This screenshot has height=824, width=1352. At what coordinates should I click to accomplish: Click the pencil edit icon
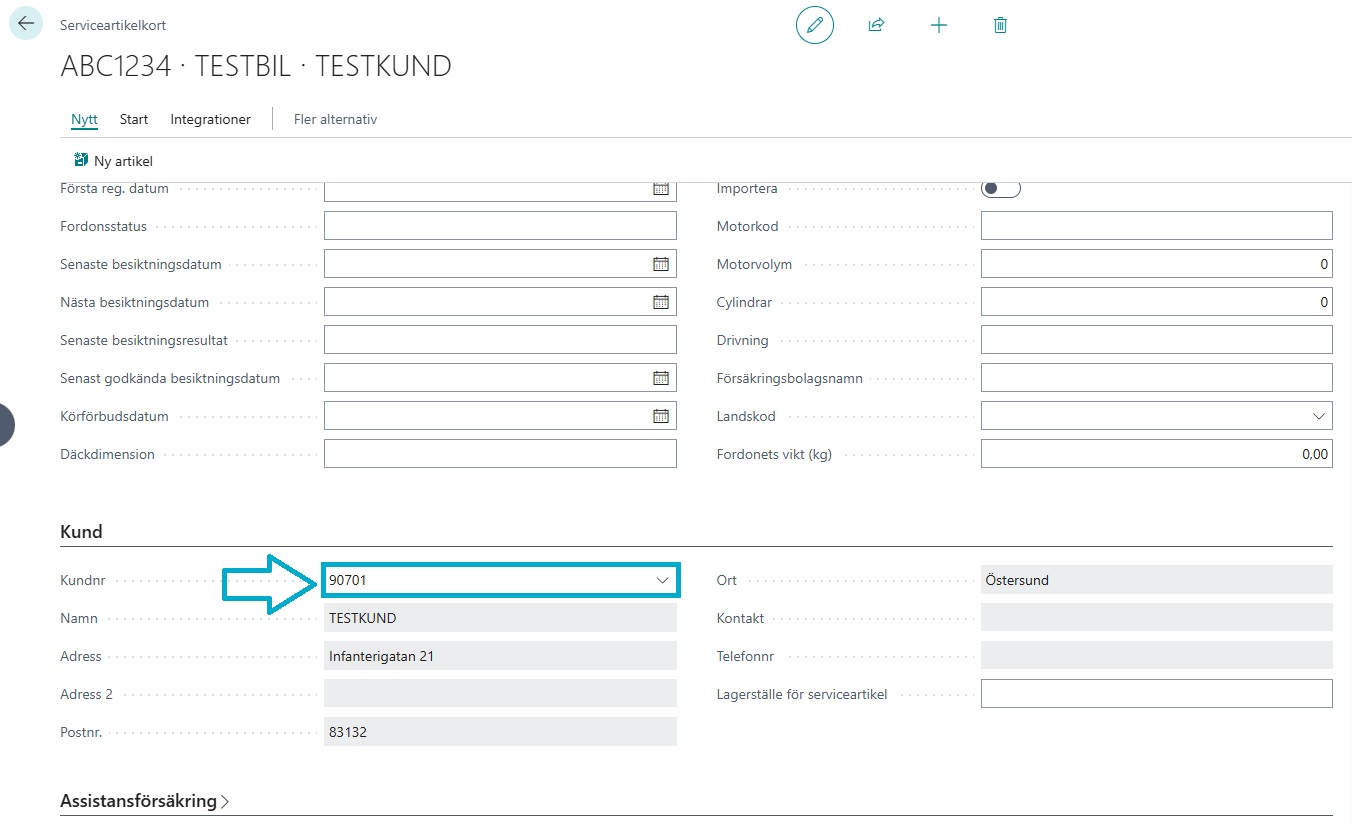815,25
